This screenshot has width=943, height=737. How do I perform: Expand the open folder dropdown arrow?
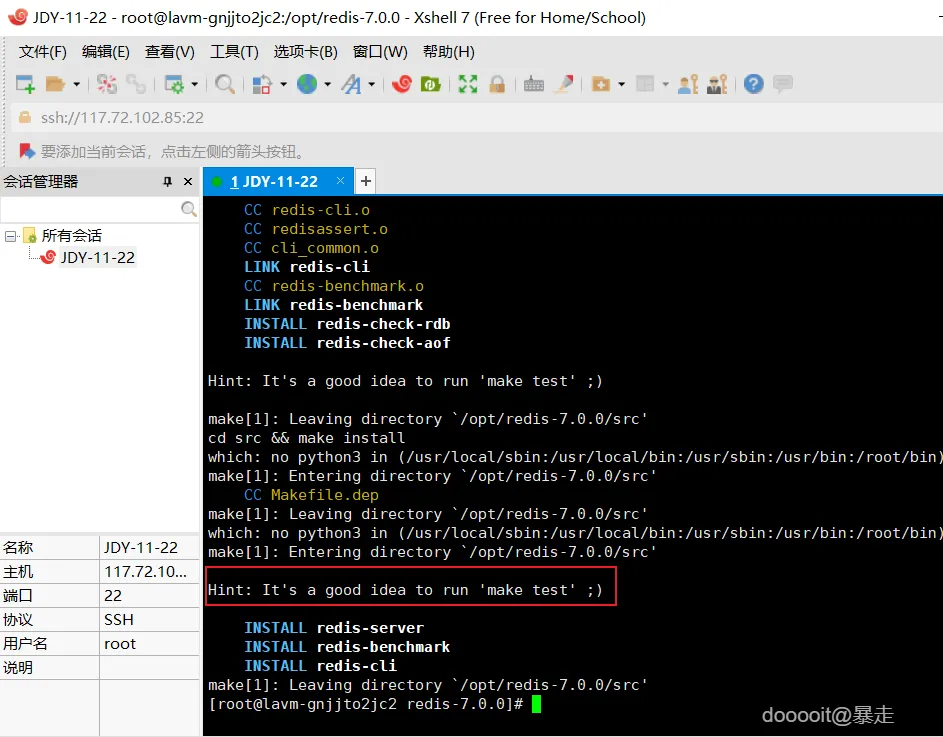click(x=76, y=84)
